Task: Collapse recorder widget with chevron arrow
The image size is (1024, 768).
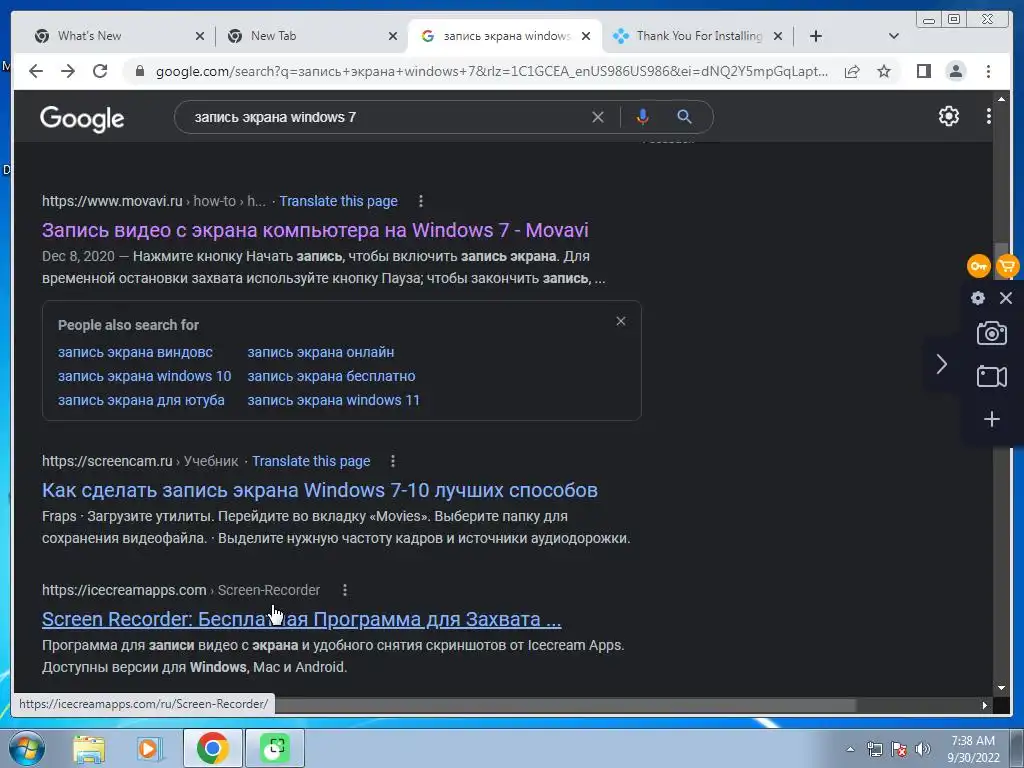Action: (941, 364)
